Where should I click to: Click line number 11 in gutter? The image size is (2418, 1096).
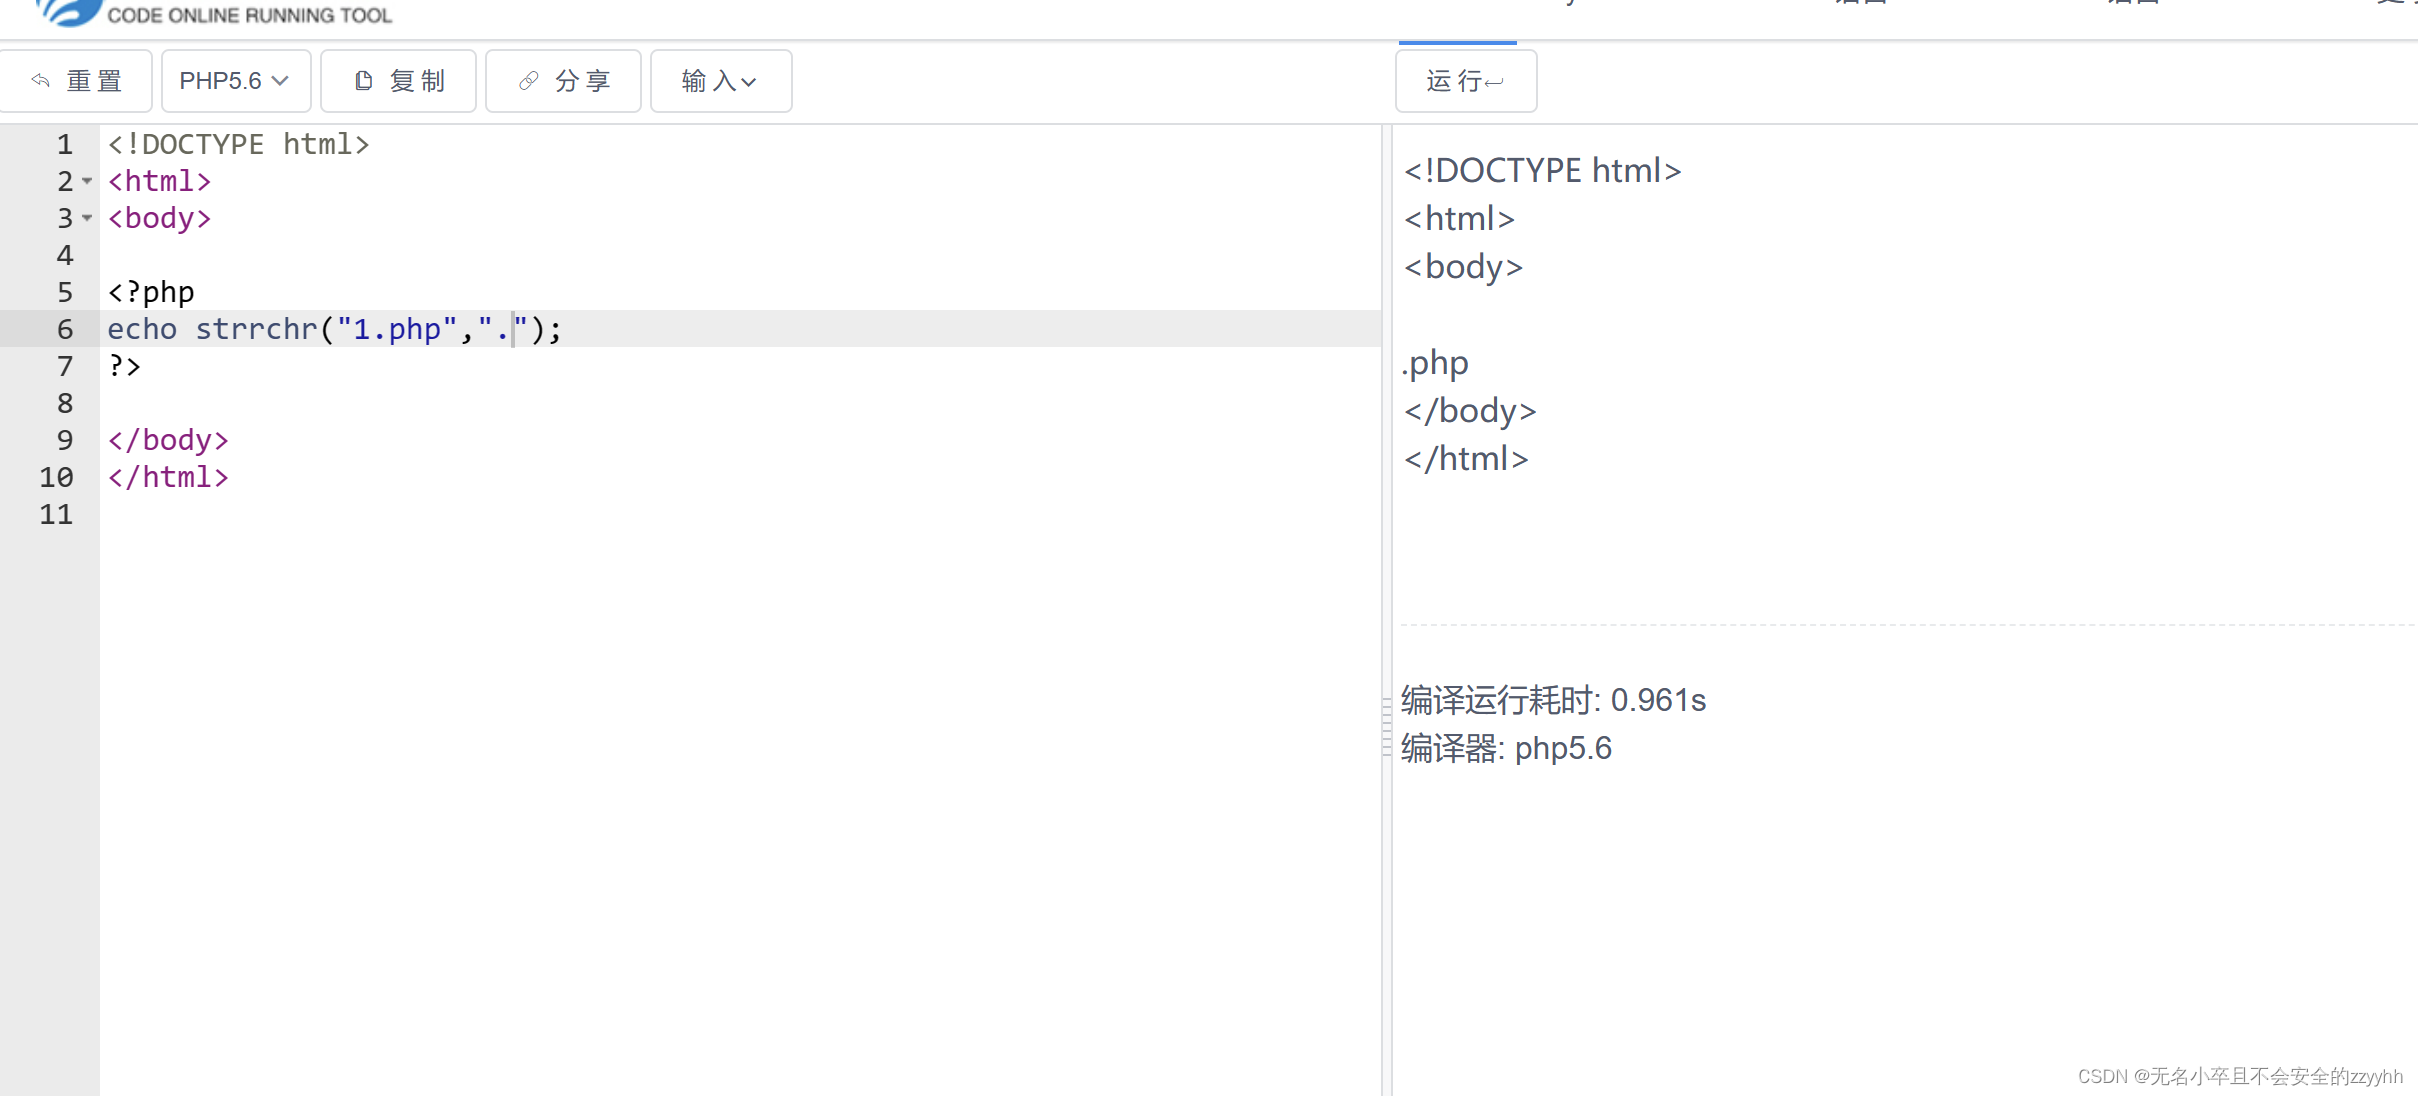click(56, 514)
